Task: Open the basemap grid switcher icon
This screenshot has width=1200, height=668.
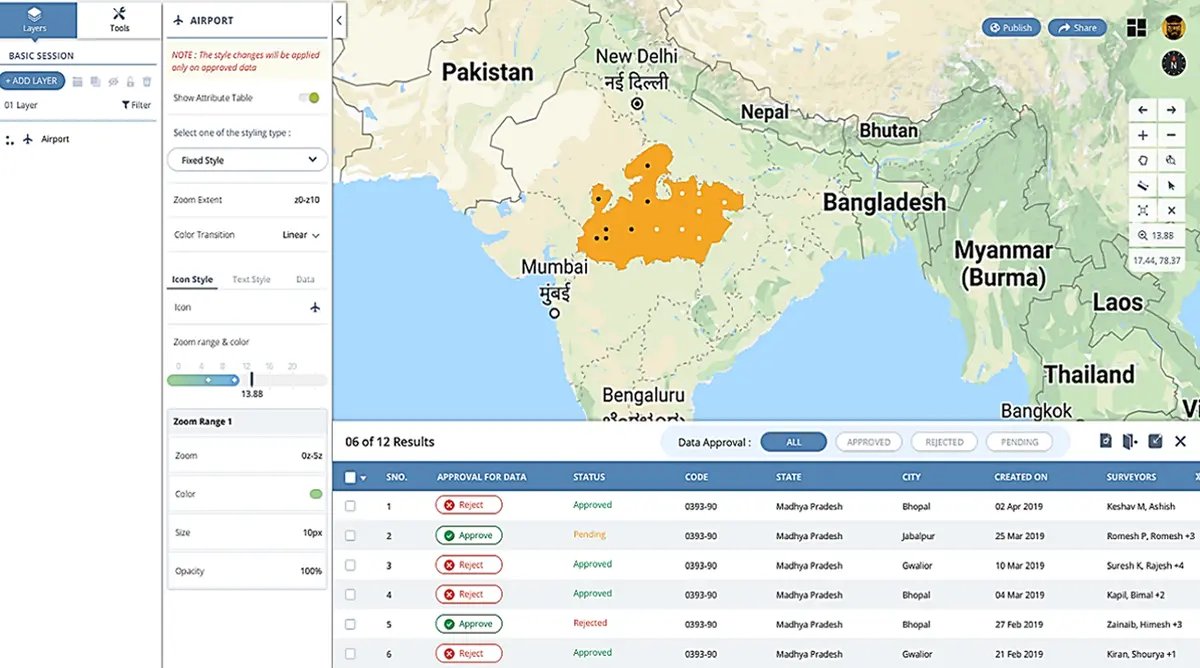Action: (1136, 28)
